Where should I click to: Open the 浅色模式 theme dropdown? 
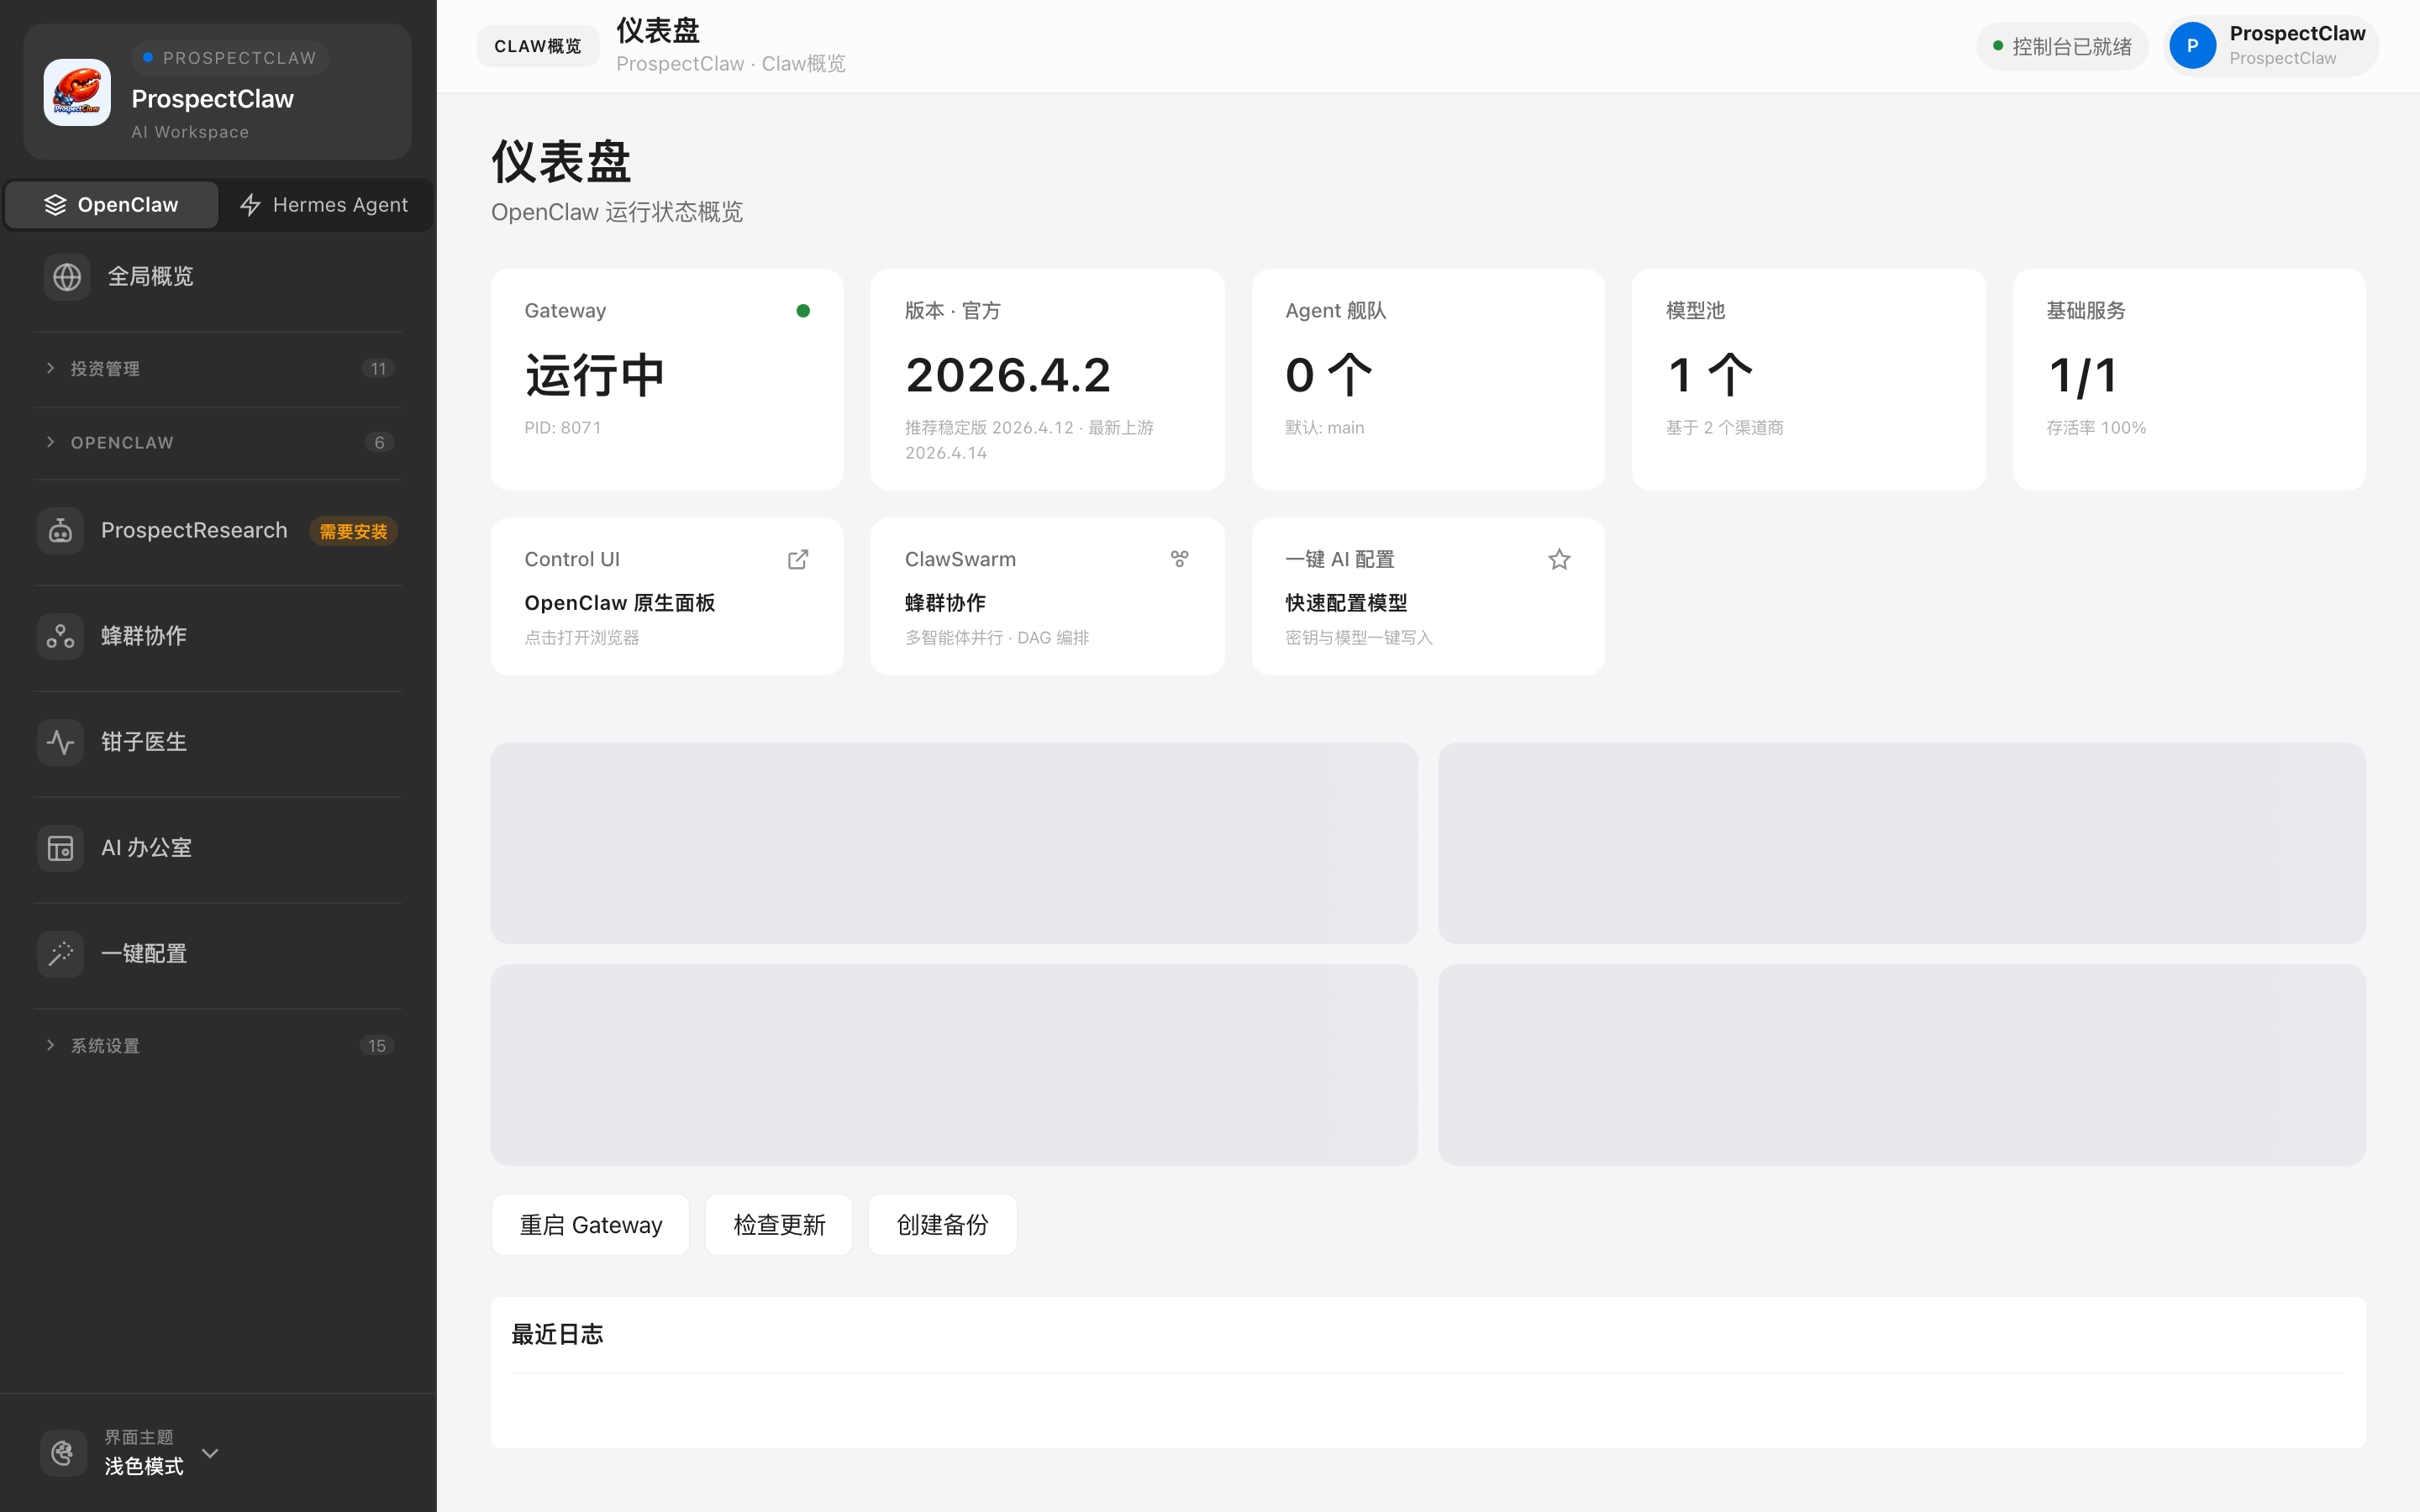coord(209,1453)
